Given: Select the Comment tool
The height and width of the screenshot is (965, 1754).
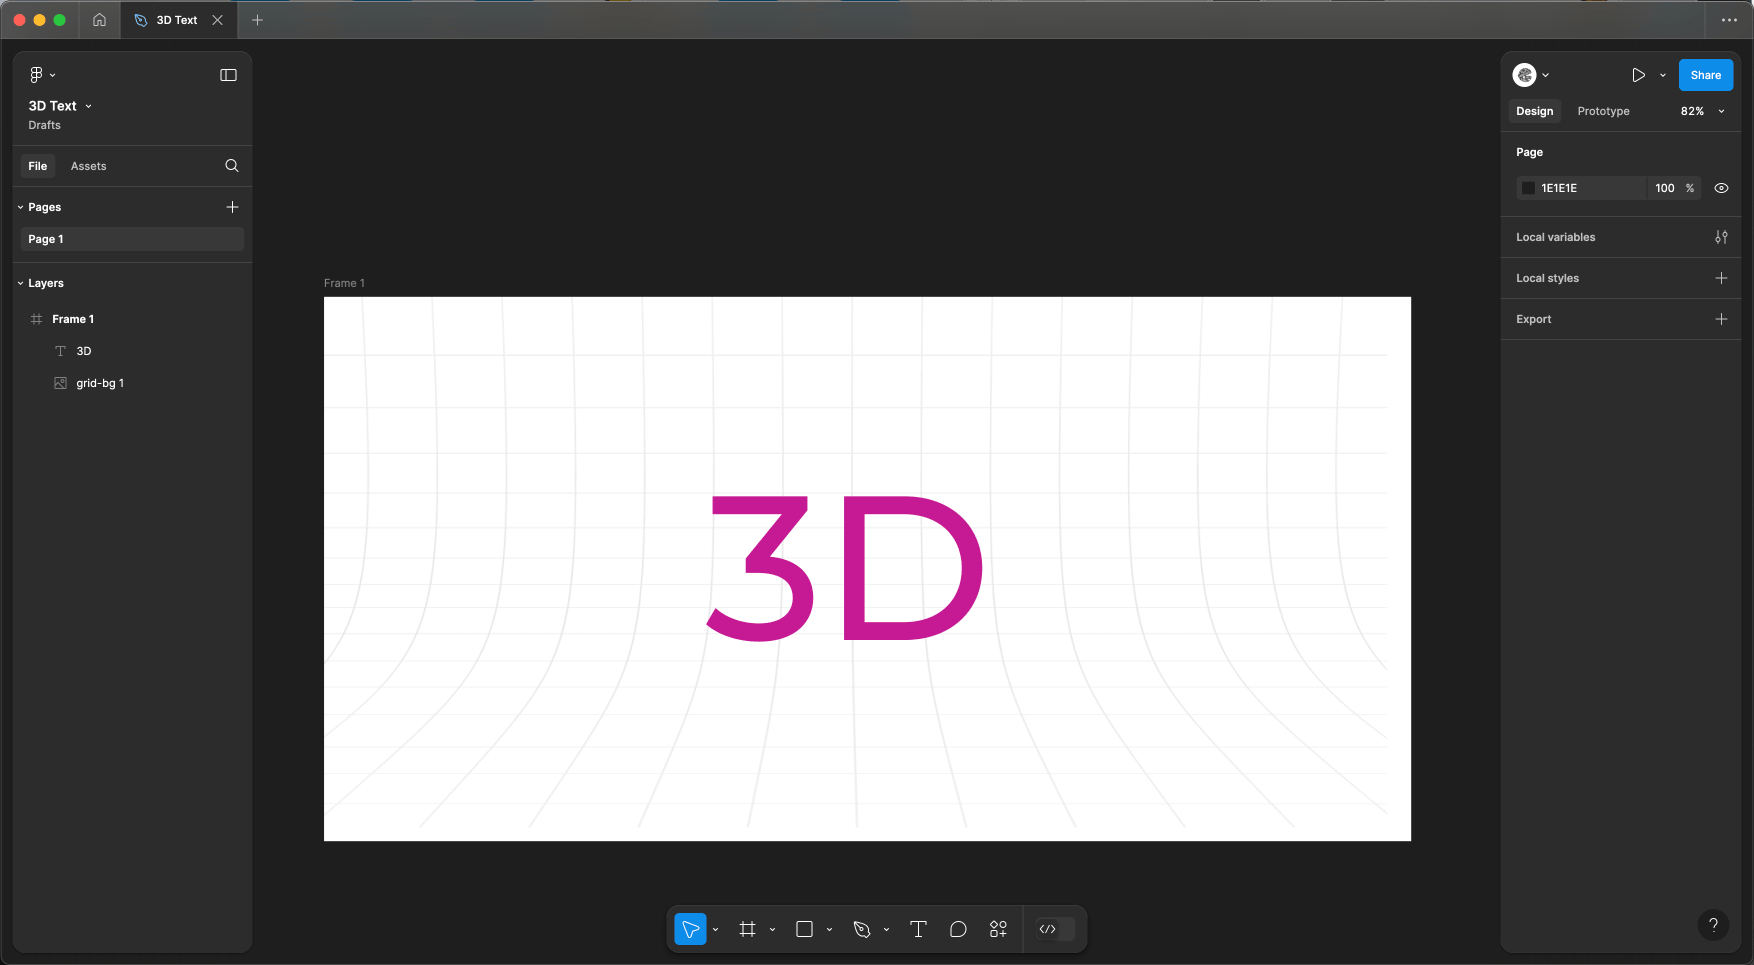Looking at the screenshot, I should pyautogui.click(x=958, y=929).
